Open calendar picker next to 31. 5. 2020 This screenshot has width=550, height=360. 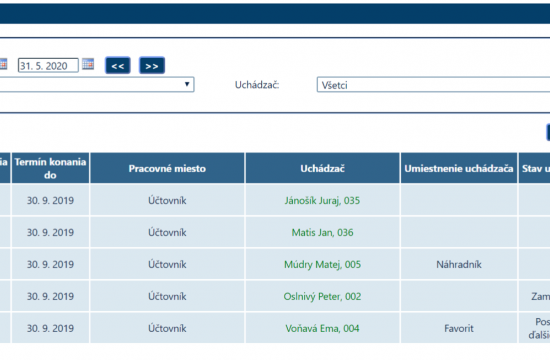point(88,64)
